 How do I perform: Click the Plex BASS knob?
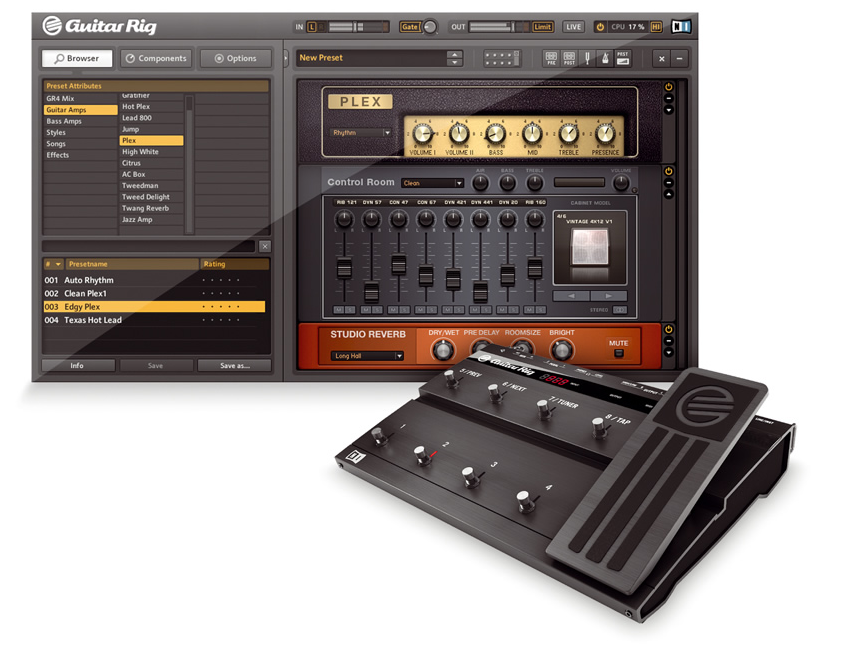(495, 133)
